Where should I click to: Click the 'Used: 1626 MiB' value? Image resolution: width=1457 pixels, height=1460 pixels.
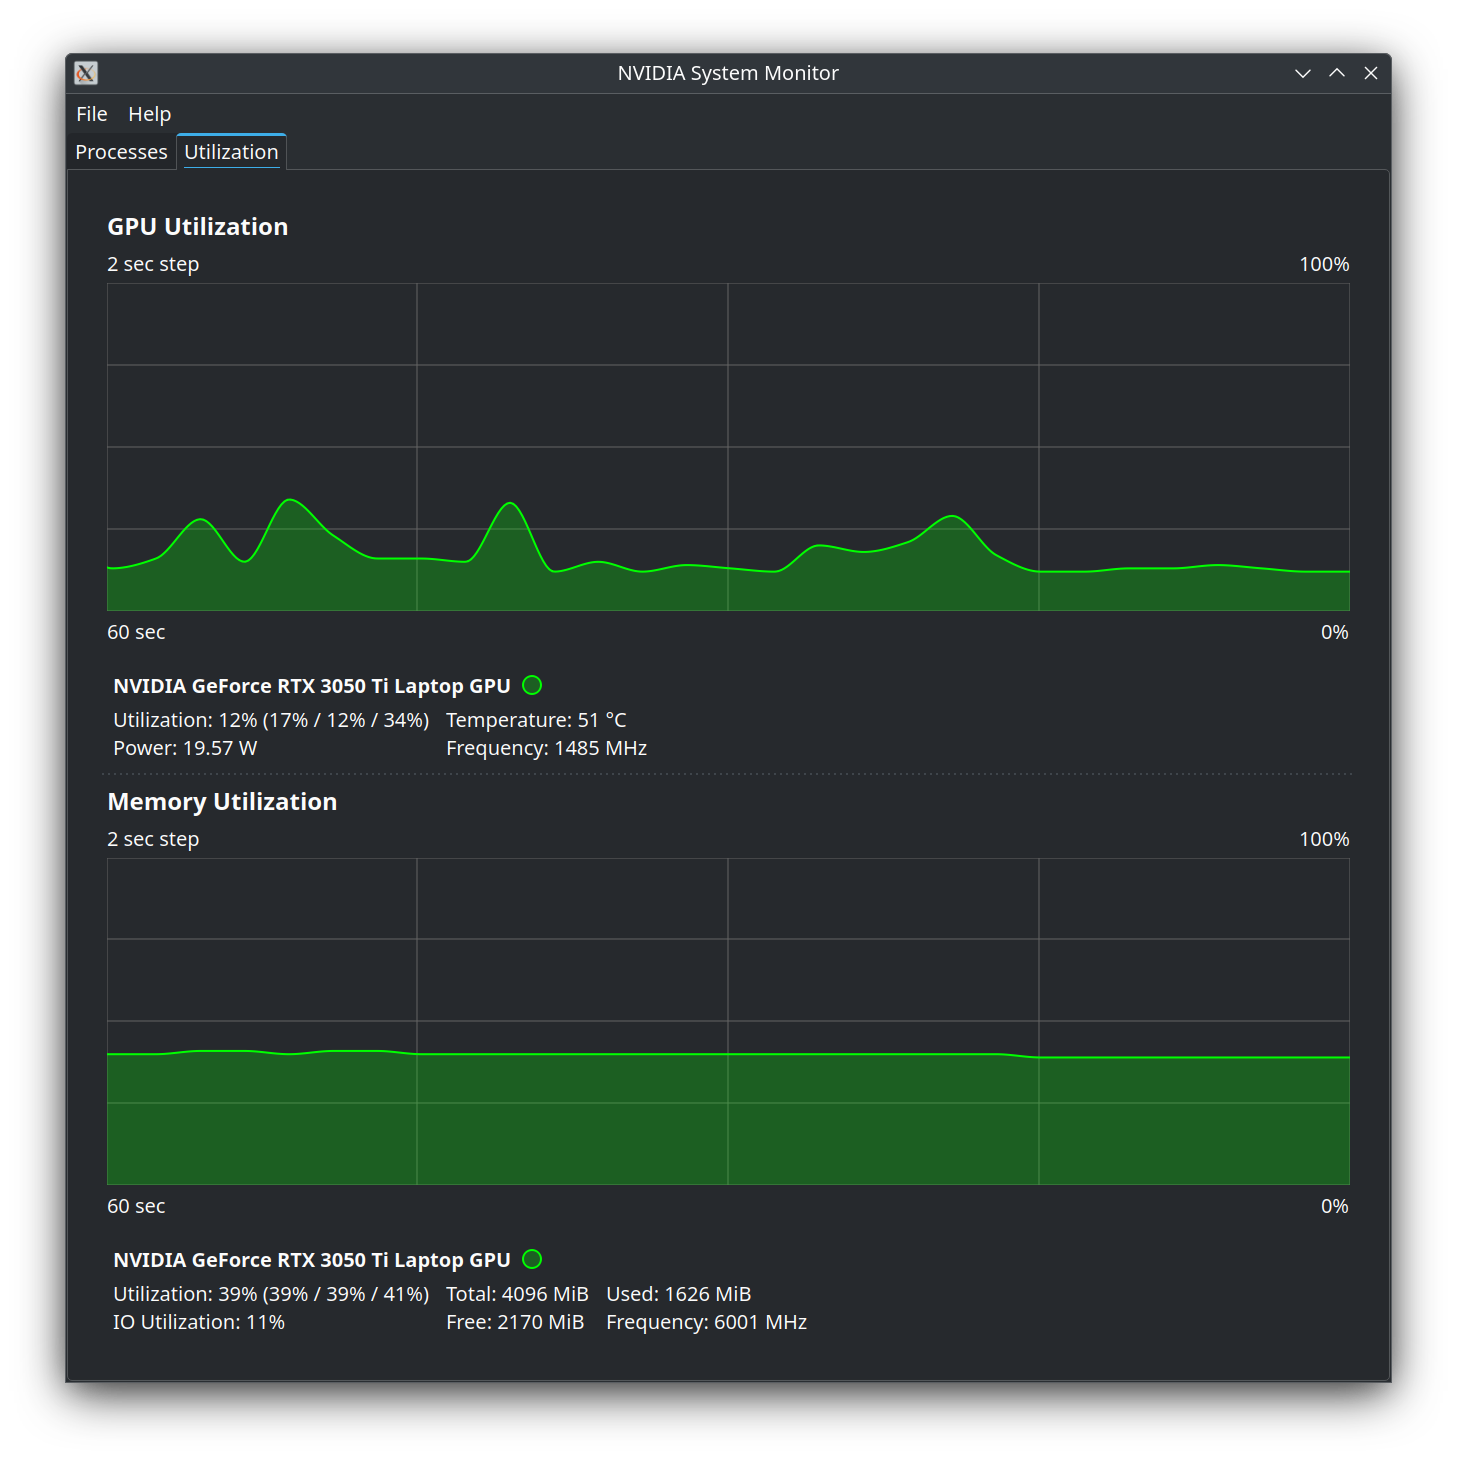pos(678,1294)
